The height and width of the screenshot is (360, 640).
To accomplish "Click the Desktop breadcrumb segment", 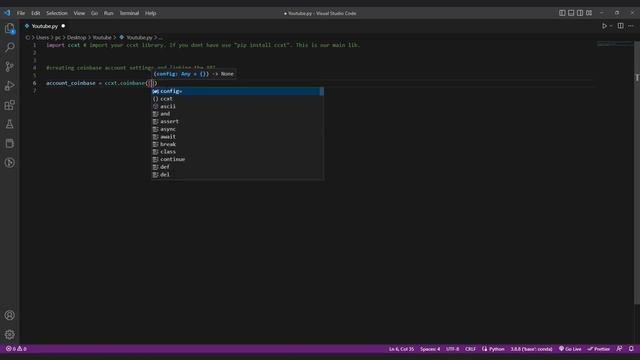I will click(76, 37).
